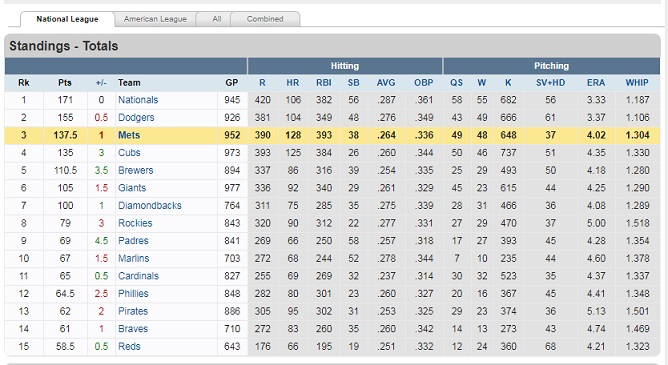The width and height of the screenshot is (668, 365).
Task: Sort by the ERA column header
Action: tap(596, 83)
